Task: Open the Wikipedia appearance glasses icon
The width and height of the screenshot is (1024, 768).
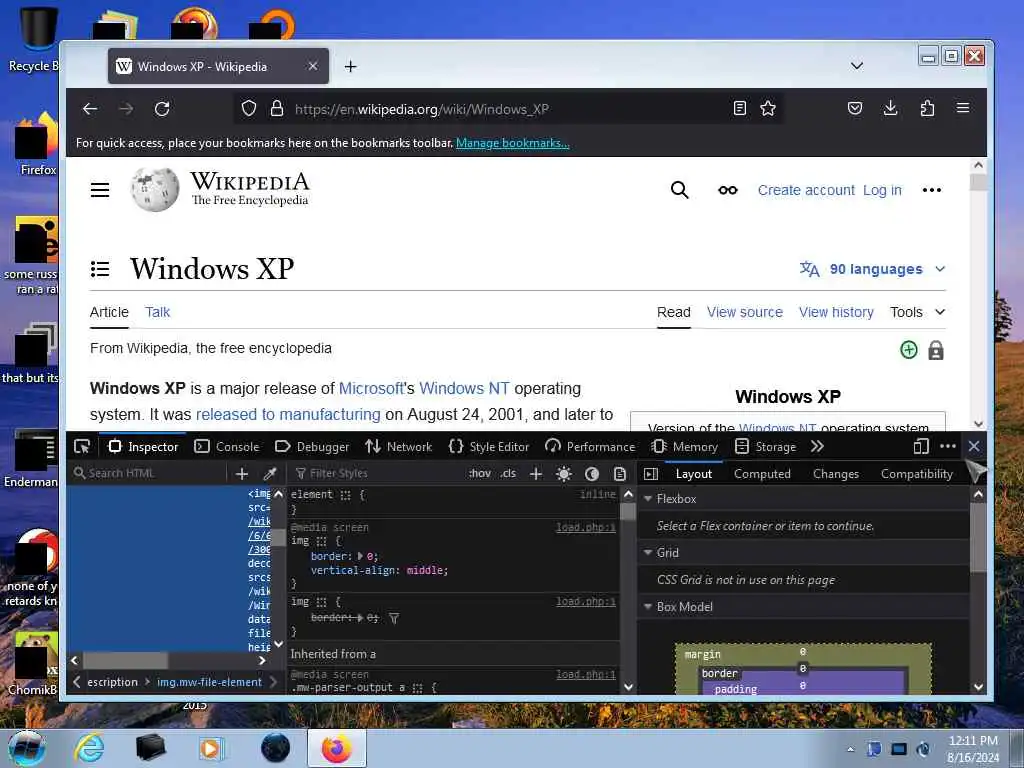Action: 728,190
